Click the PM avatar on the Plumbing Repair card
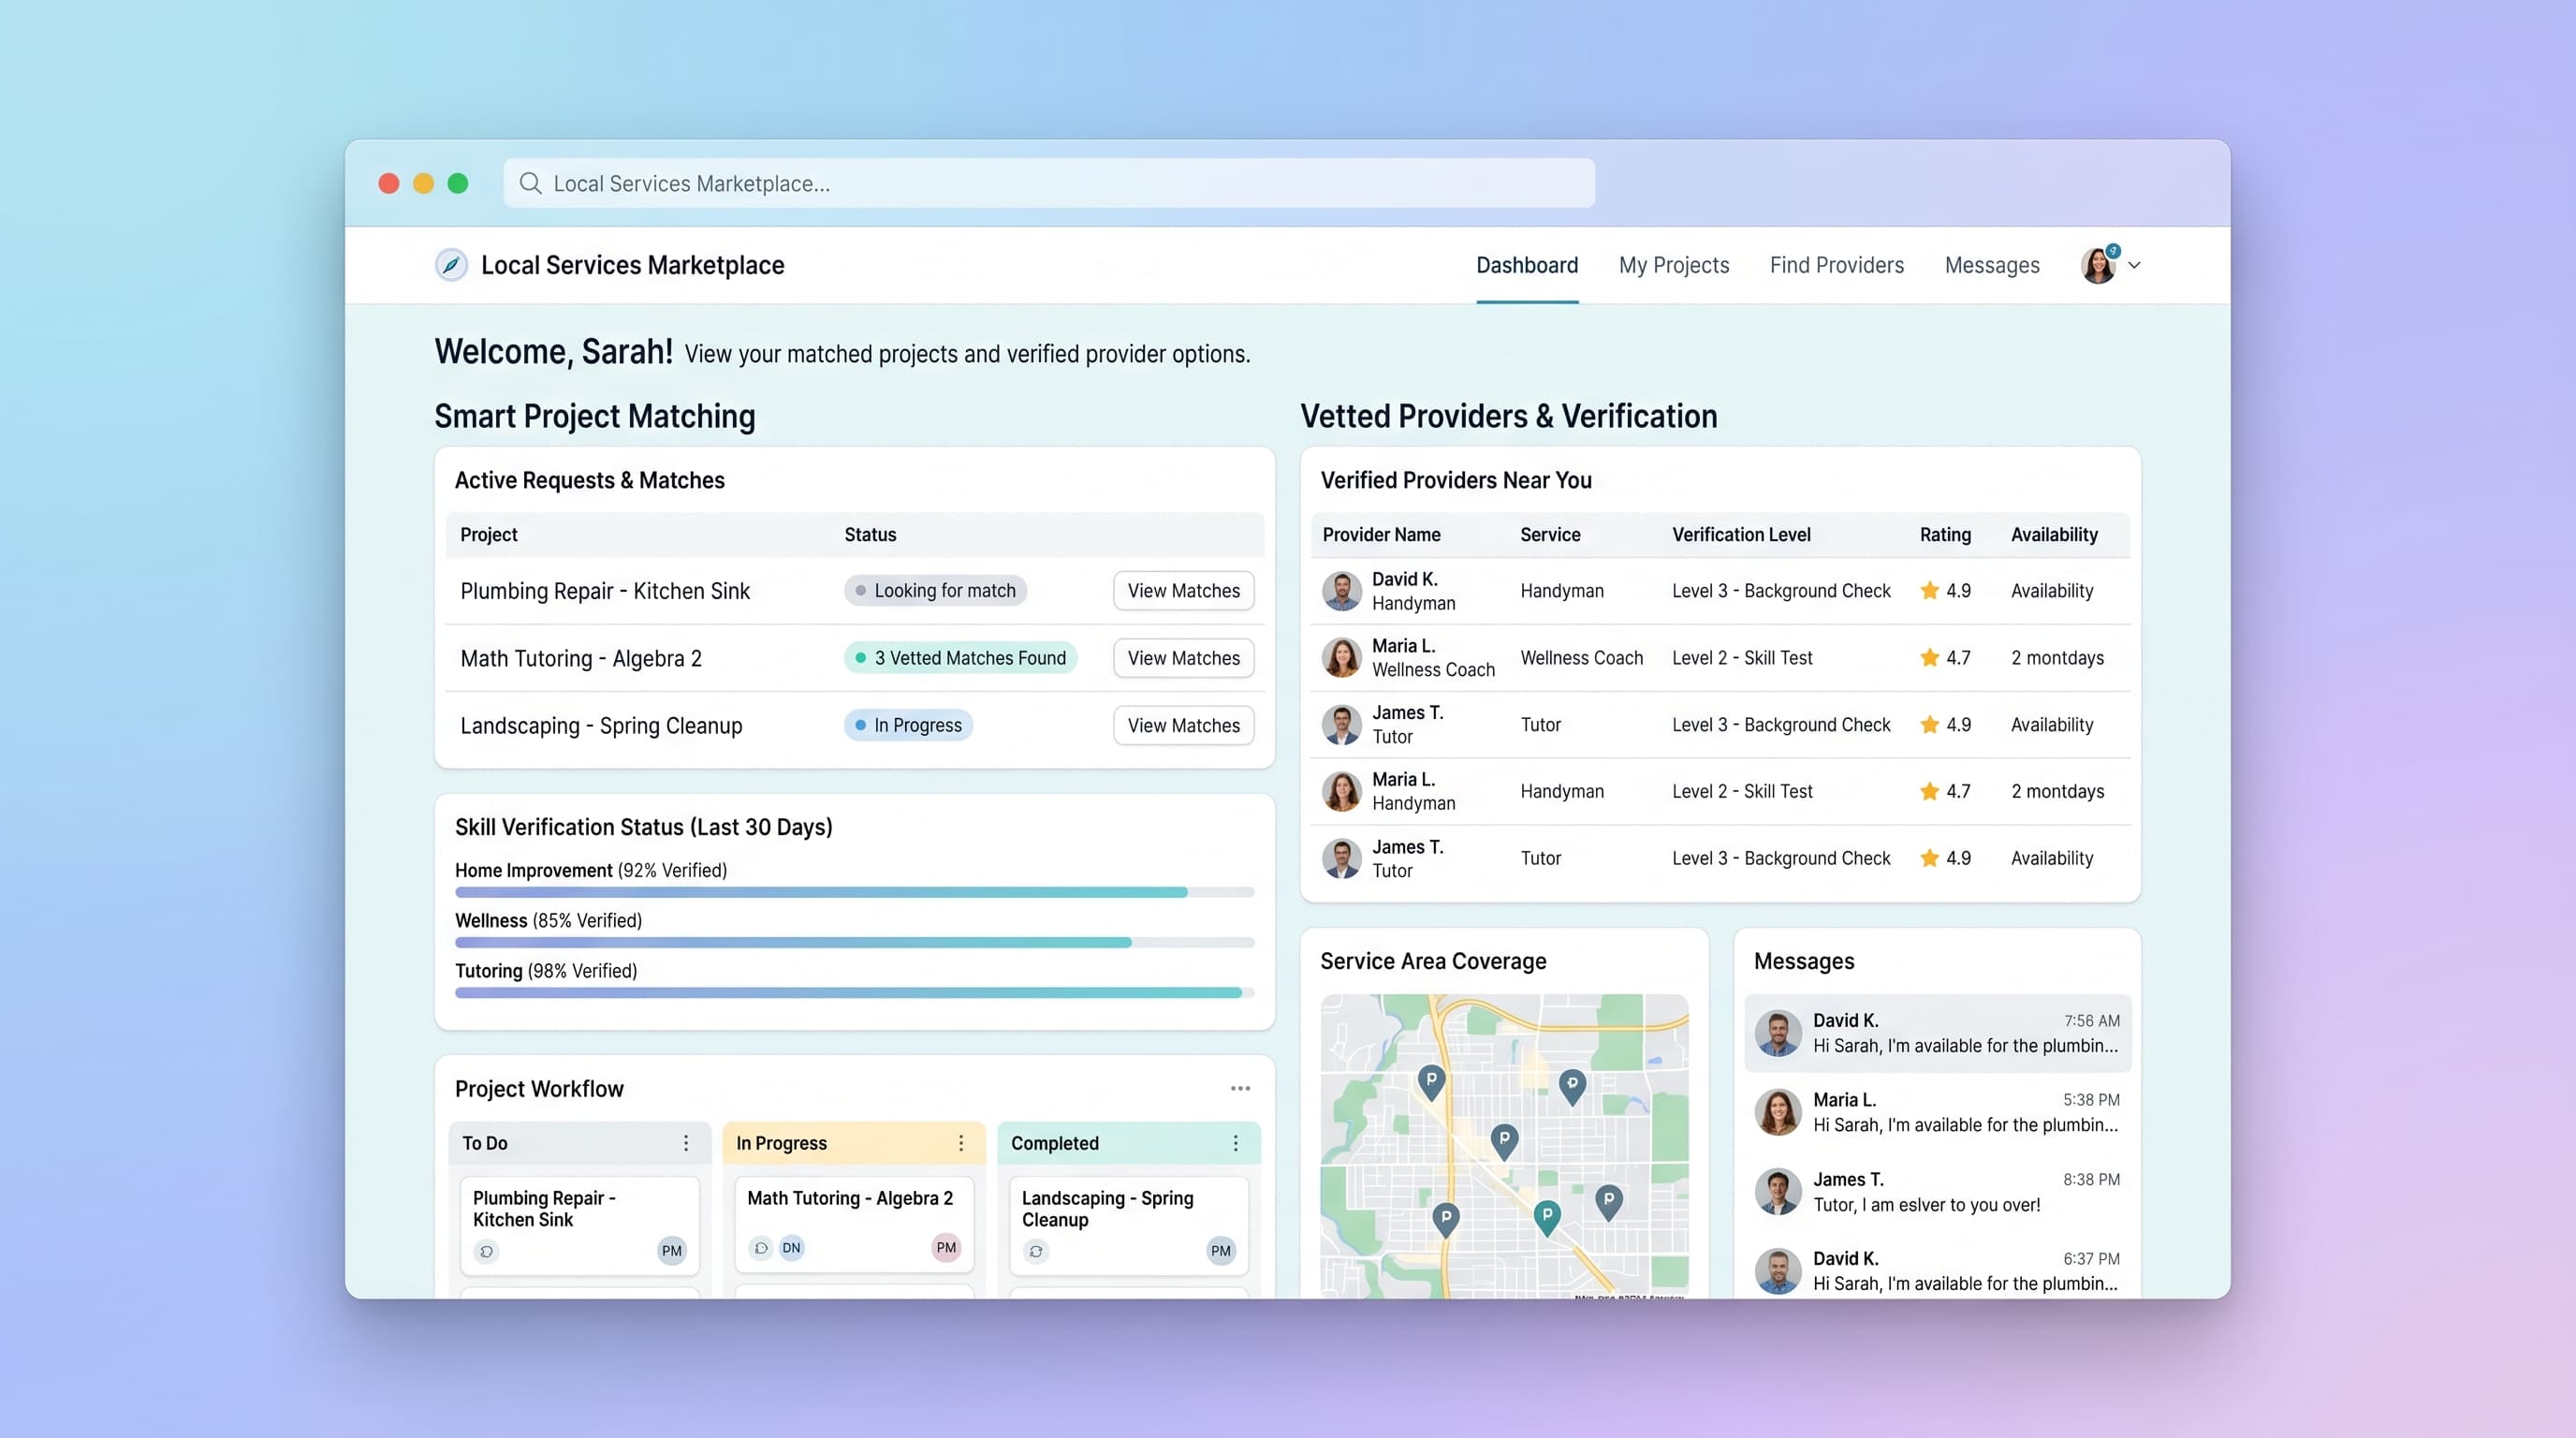 672,1251
